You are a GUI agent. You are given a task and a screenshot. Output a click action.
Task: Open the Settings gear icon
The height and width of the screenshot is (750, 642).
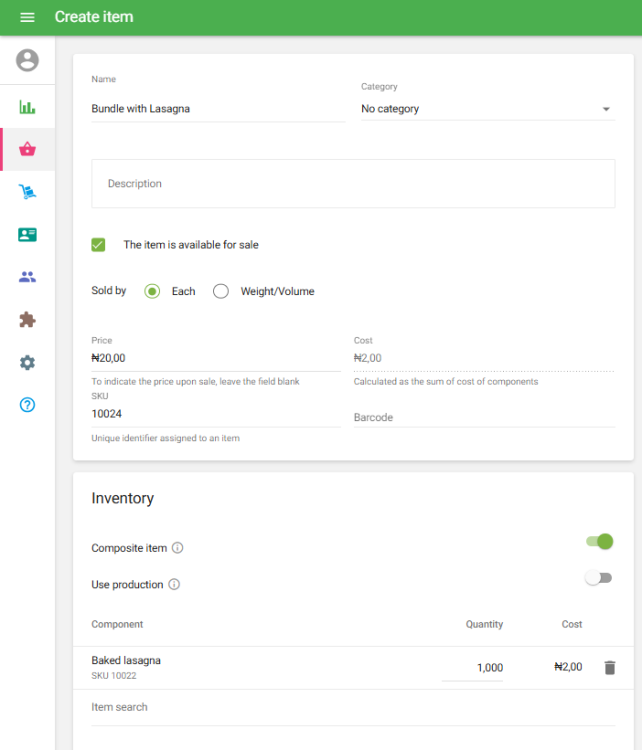(27, 362)
